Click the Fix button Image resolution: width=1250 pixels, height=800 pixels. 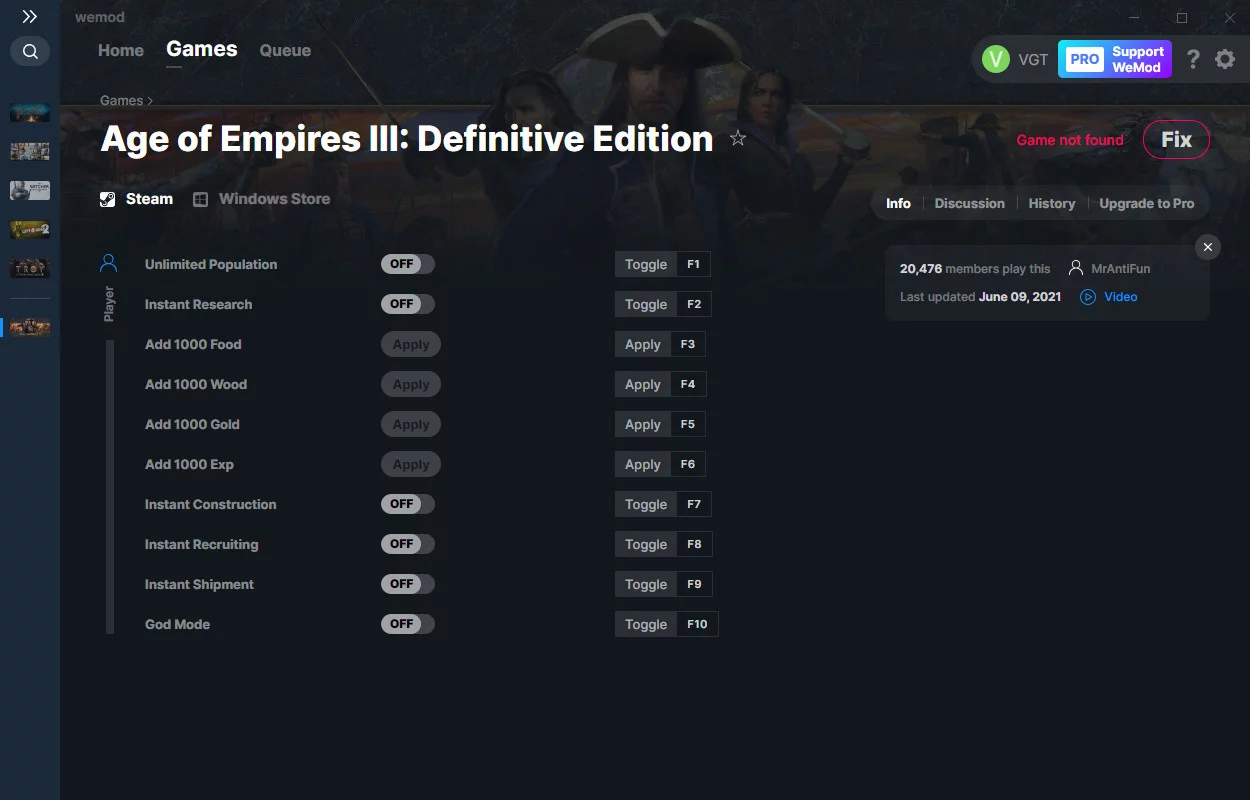click(x=1176, y=140)
